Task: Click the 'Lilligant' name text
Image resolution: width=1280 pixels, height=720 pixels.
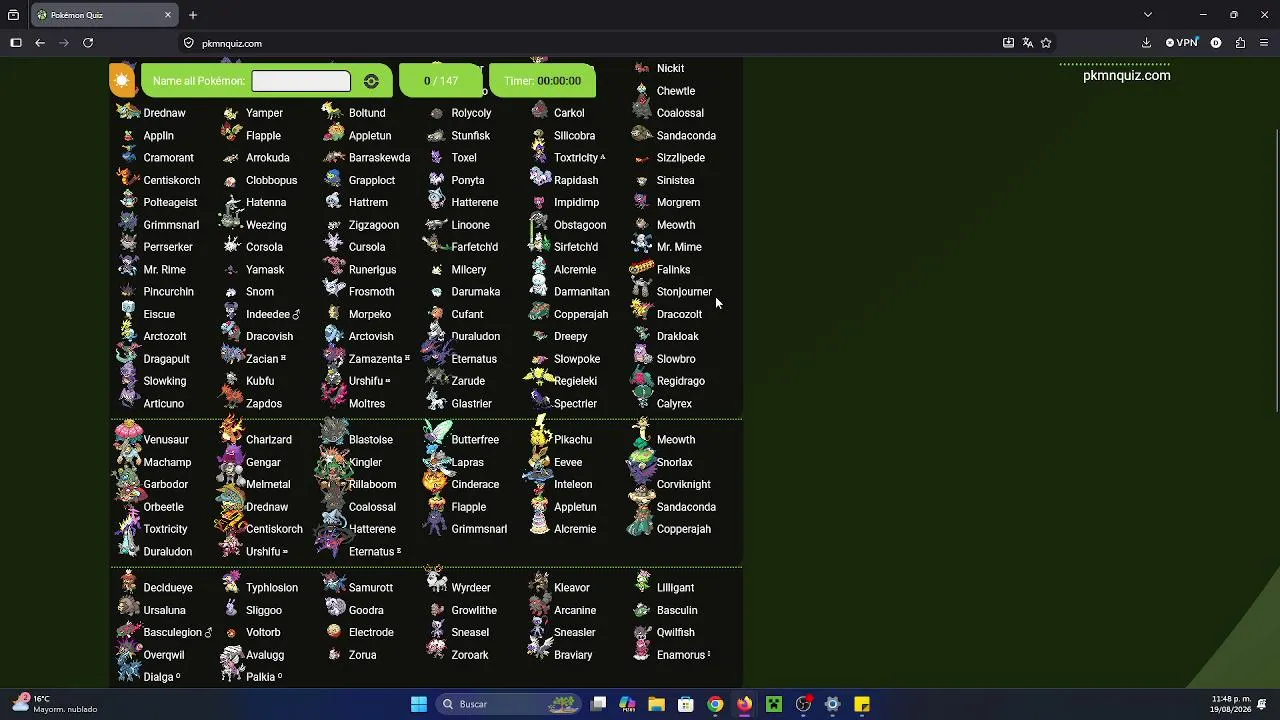Action: [x=675, y=588]
